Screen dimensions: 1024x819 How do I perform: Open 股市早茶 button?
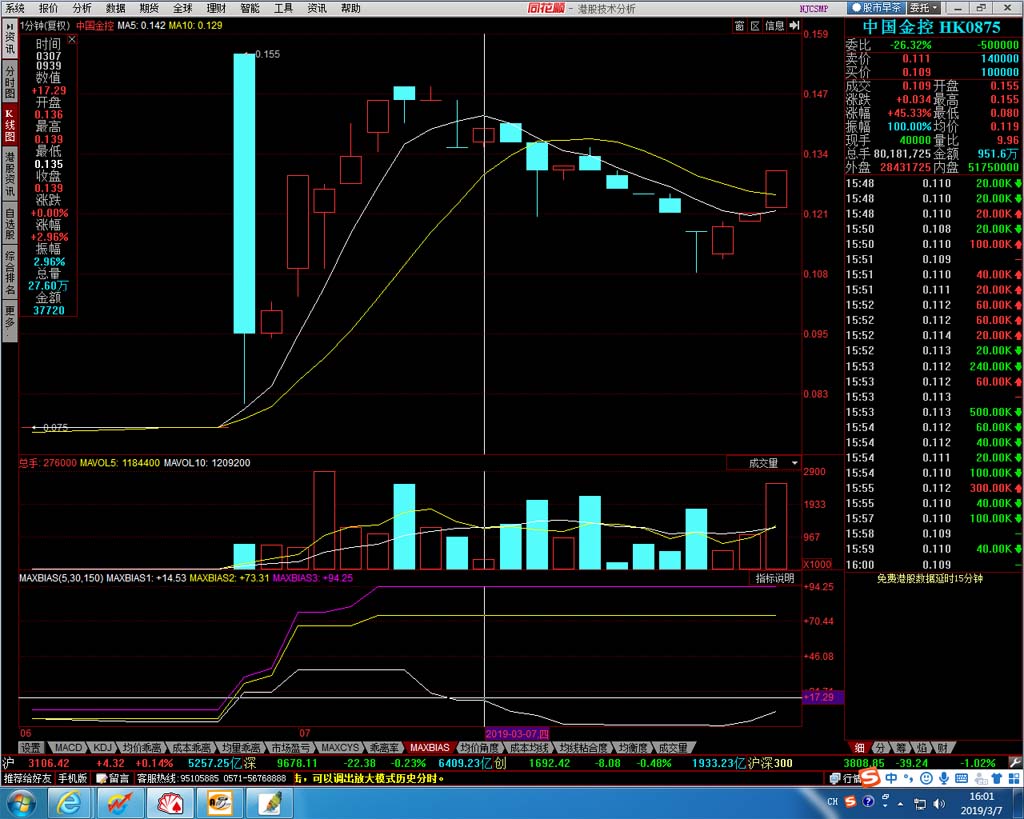pyautogui.click(x=875, y=8)
